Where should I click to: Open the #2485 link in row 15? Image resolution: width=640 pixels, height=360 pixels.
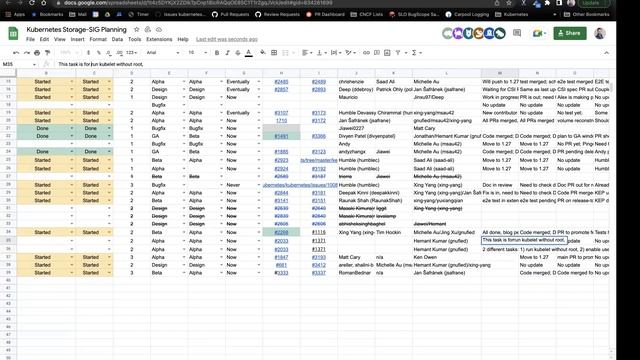(x=281, y=82)
